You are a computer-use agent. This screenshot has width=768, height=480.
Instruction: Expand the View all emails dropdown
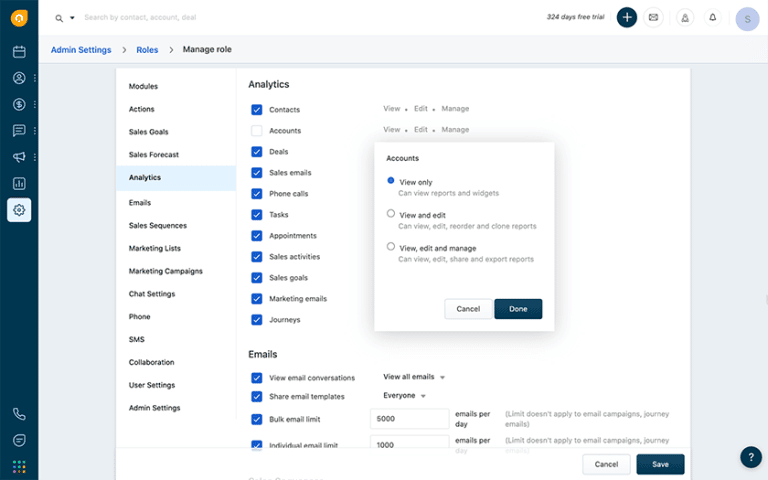(x=414, y=377)
